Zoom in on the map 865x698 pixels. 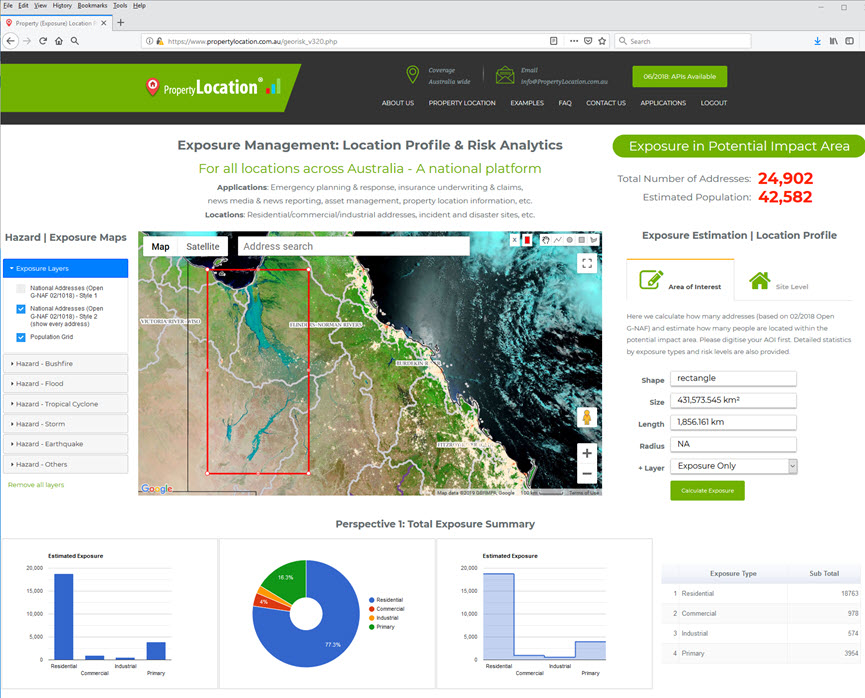[x=587, y=453]
